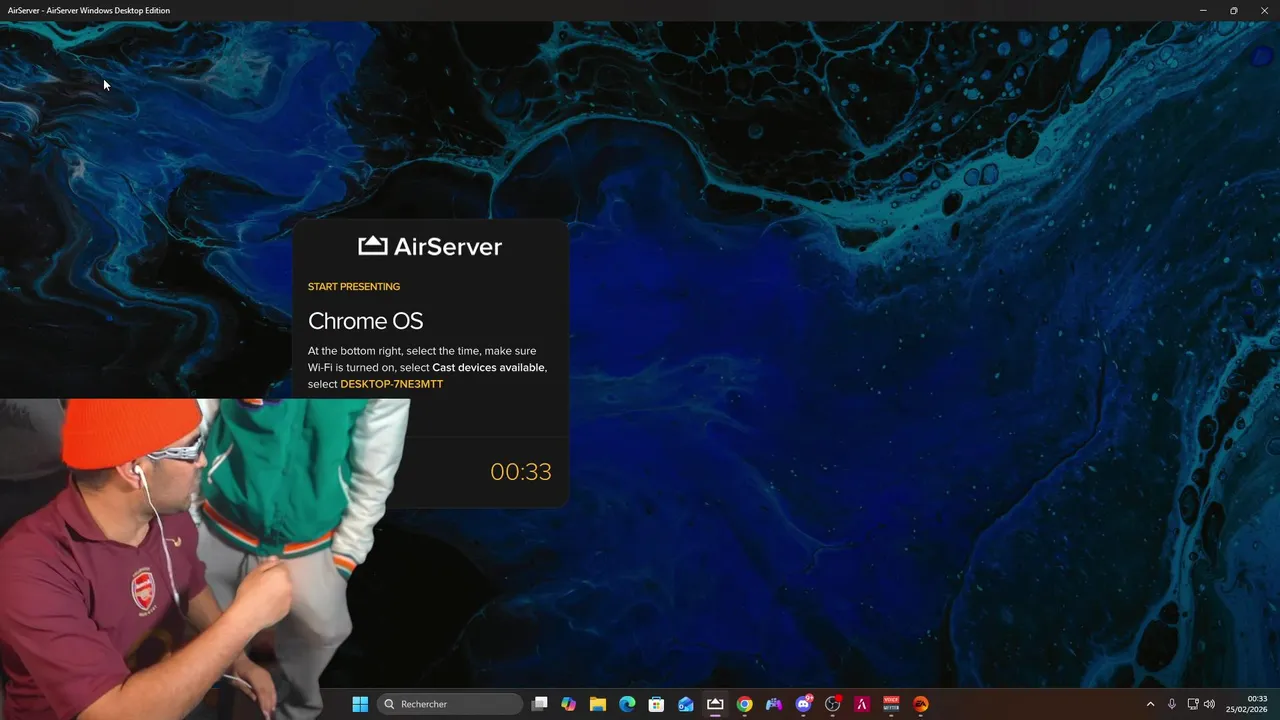This screenshot has width=1280, height=720.
Task: Click the START PRESENTING label
Action: [x=354, y=287]
